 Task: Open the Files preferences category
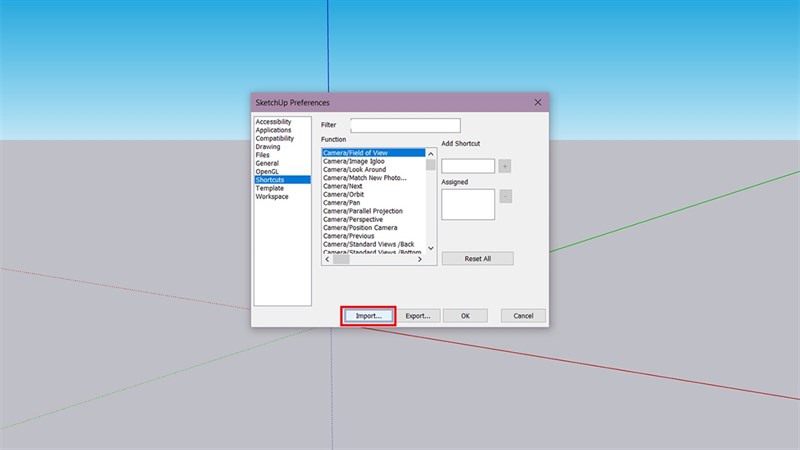[x=263, y=155]
